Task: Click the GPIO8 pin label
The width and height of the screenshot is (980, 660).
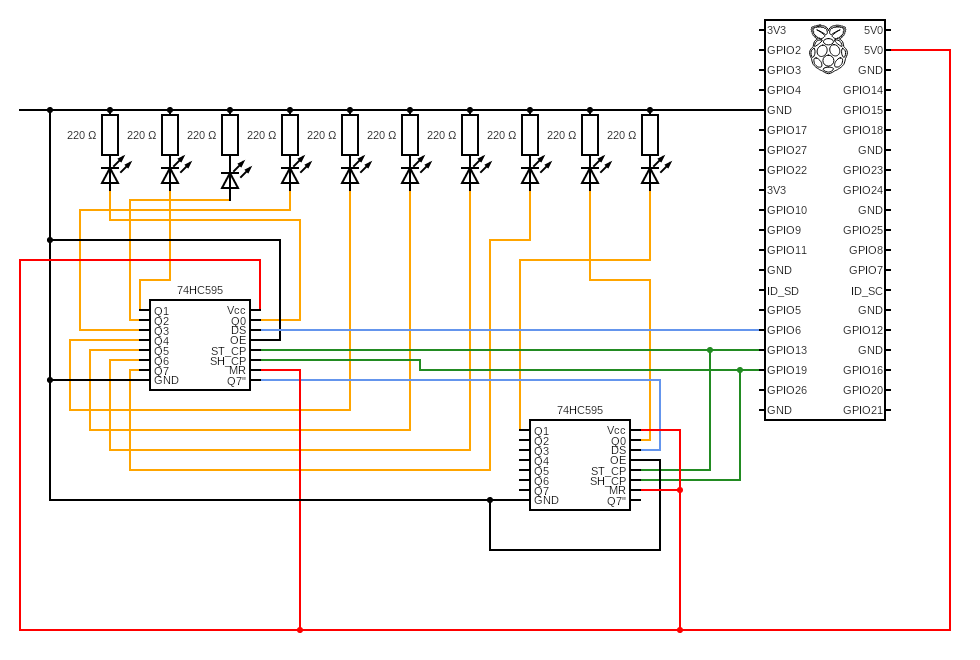Action: click(866, 250)
